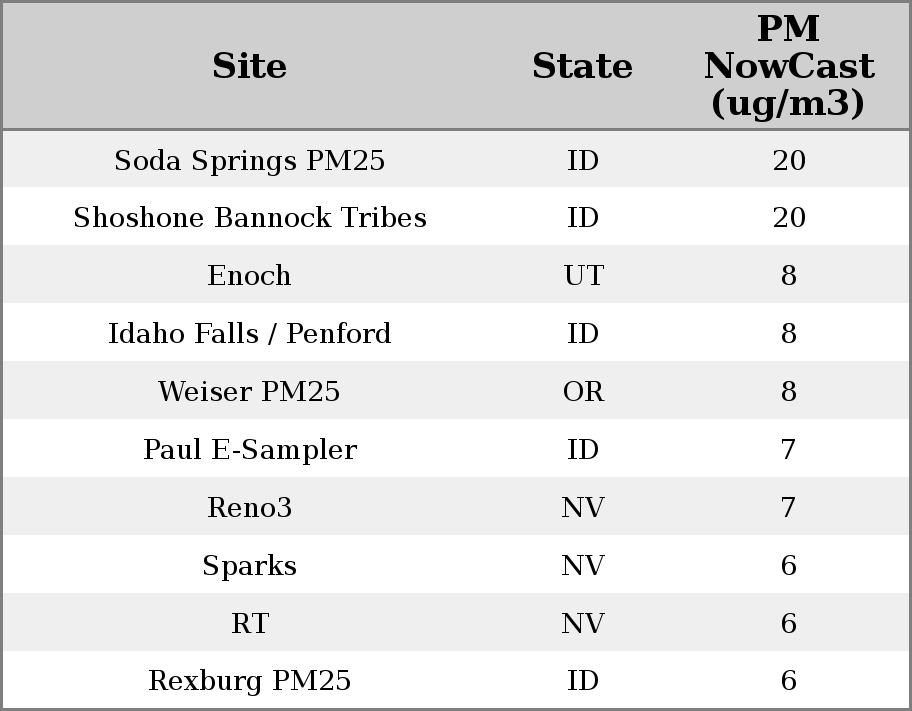The height and width of the screenshot is (711, 912).
Task: Click the UT state cell for Enoch
Action: 583,276
